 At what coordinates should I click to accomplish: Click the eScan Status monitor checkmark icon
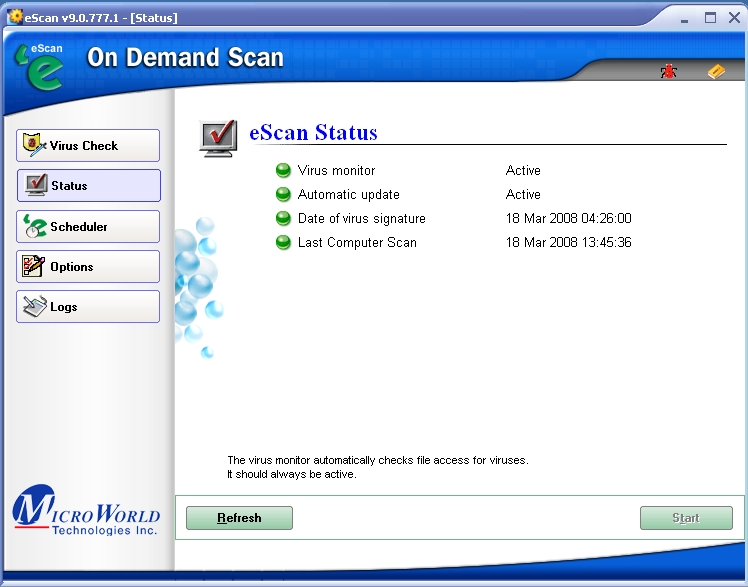218,137
